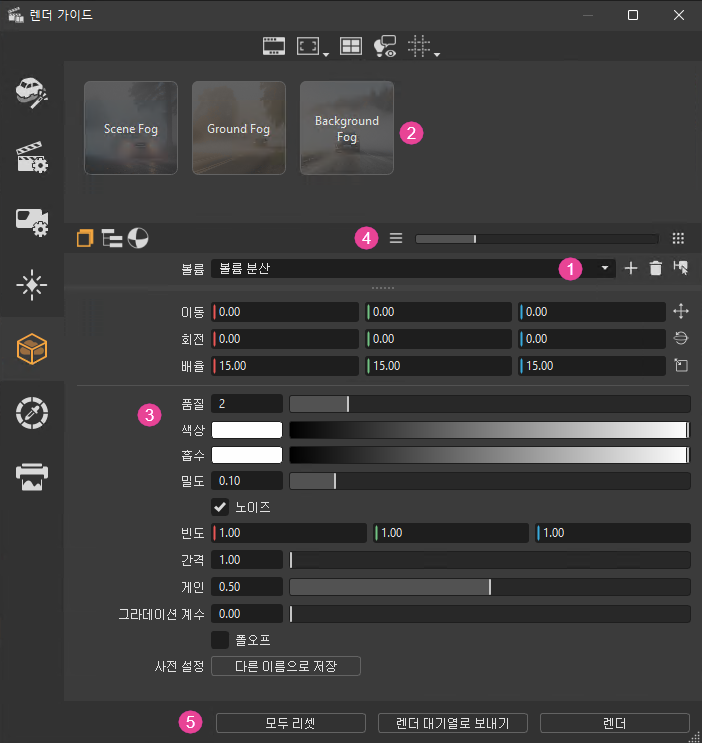Delete the volume with trash icon
The width and height of the screenshot is (702, 743).
656,269
